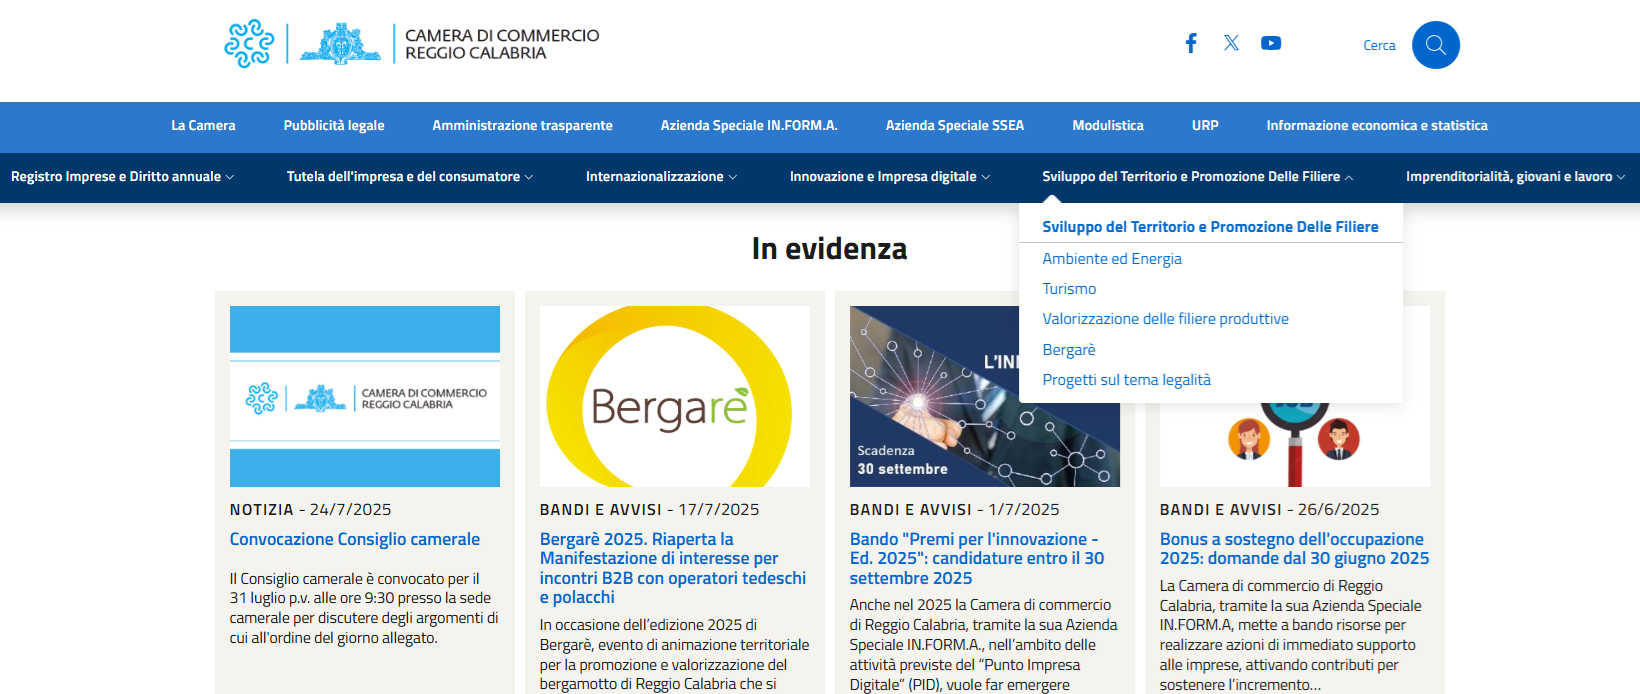Open Azienda Speciale SSEA menu item

click(x=955, y=126)
